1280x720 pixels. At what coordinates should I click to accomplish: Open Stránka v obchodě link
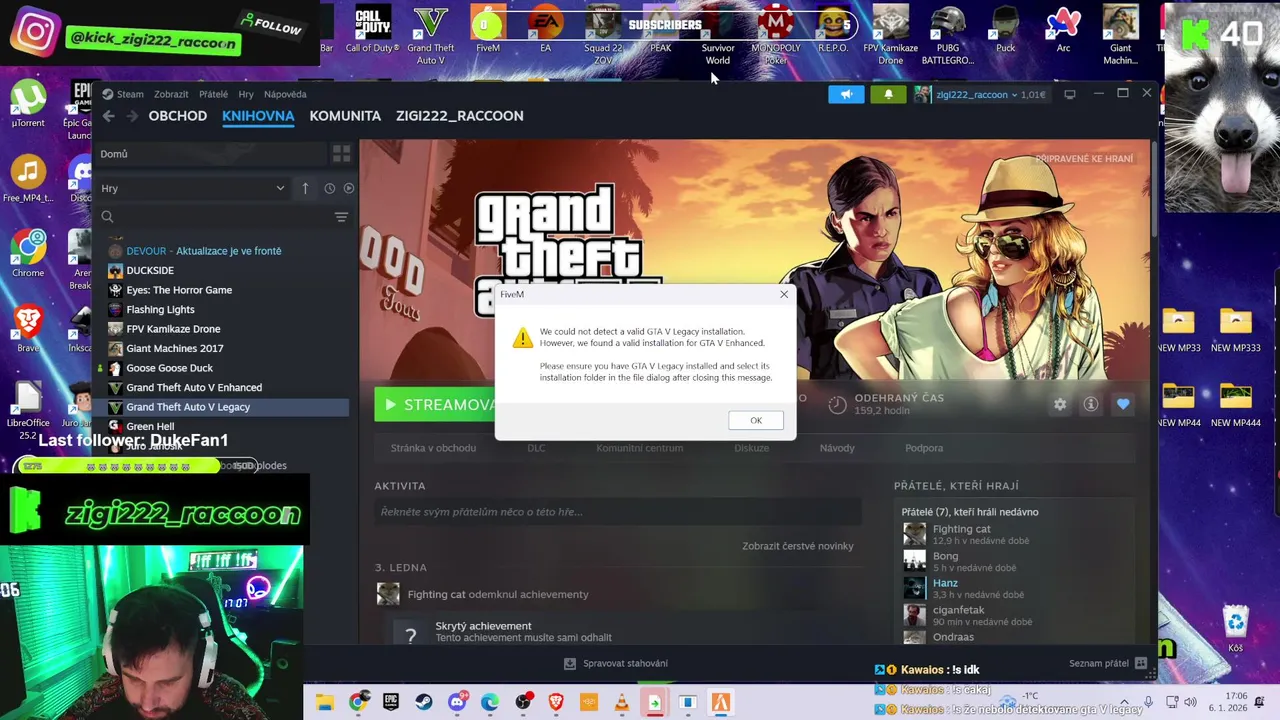pyautogui.click(x=433, y=448)
